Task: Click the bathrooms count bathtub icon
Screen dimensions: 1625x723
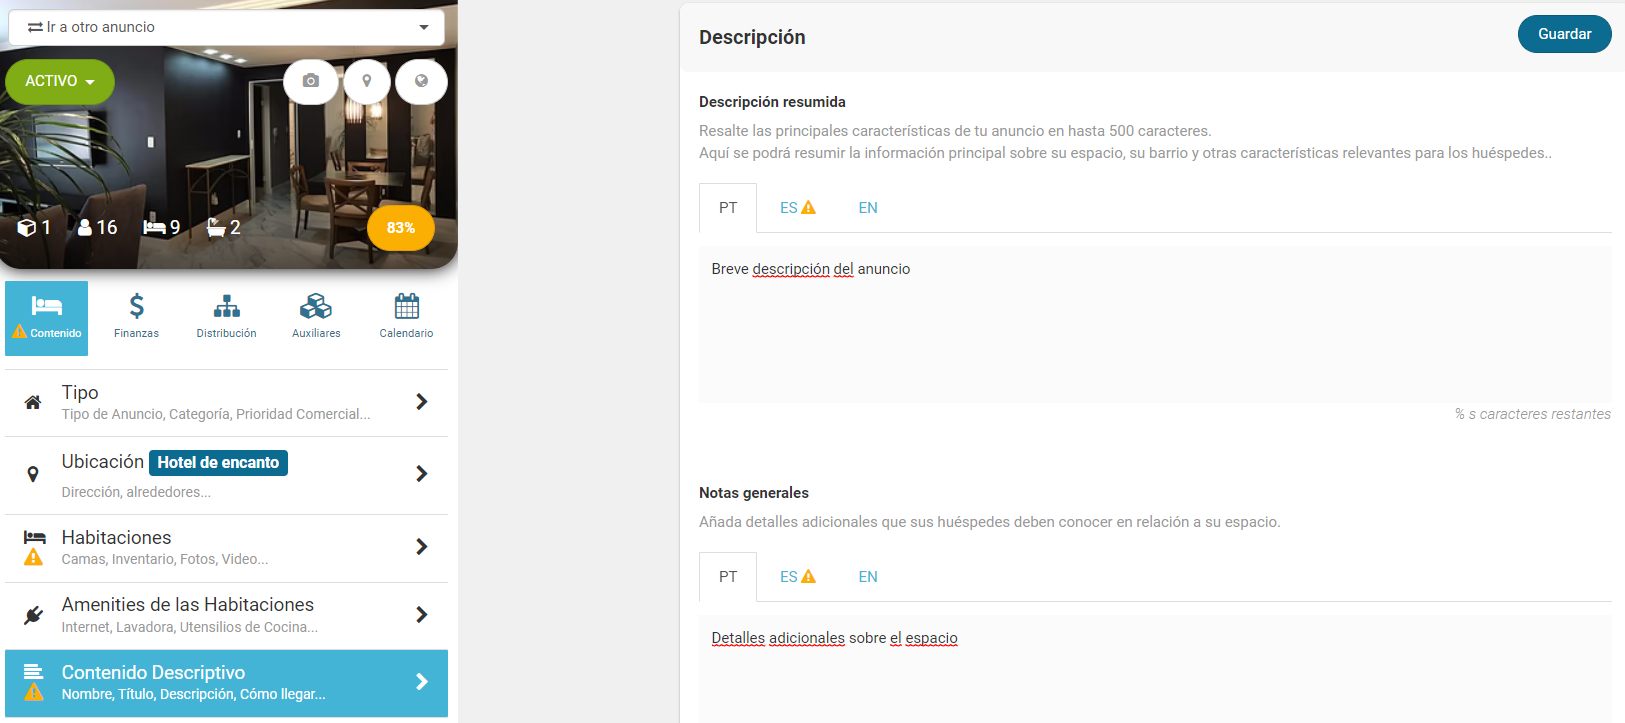Action: pyautogui.click(x=216, y=228)
